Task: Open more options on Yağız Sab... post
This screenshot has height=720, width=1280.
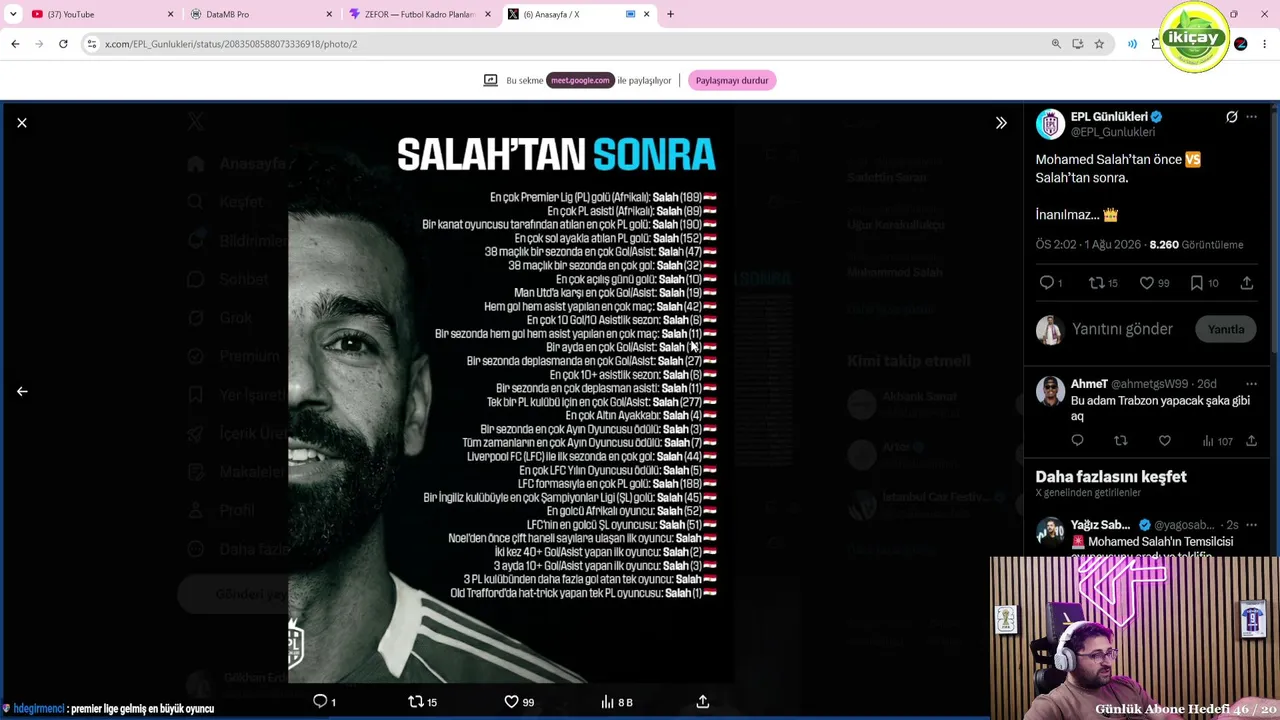Action: [1251, 525]
